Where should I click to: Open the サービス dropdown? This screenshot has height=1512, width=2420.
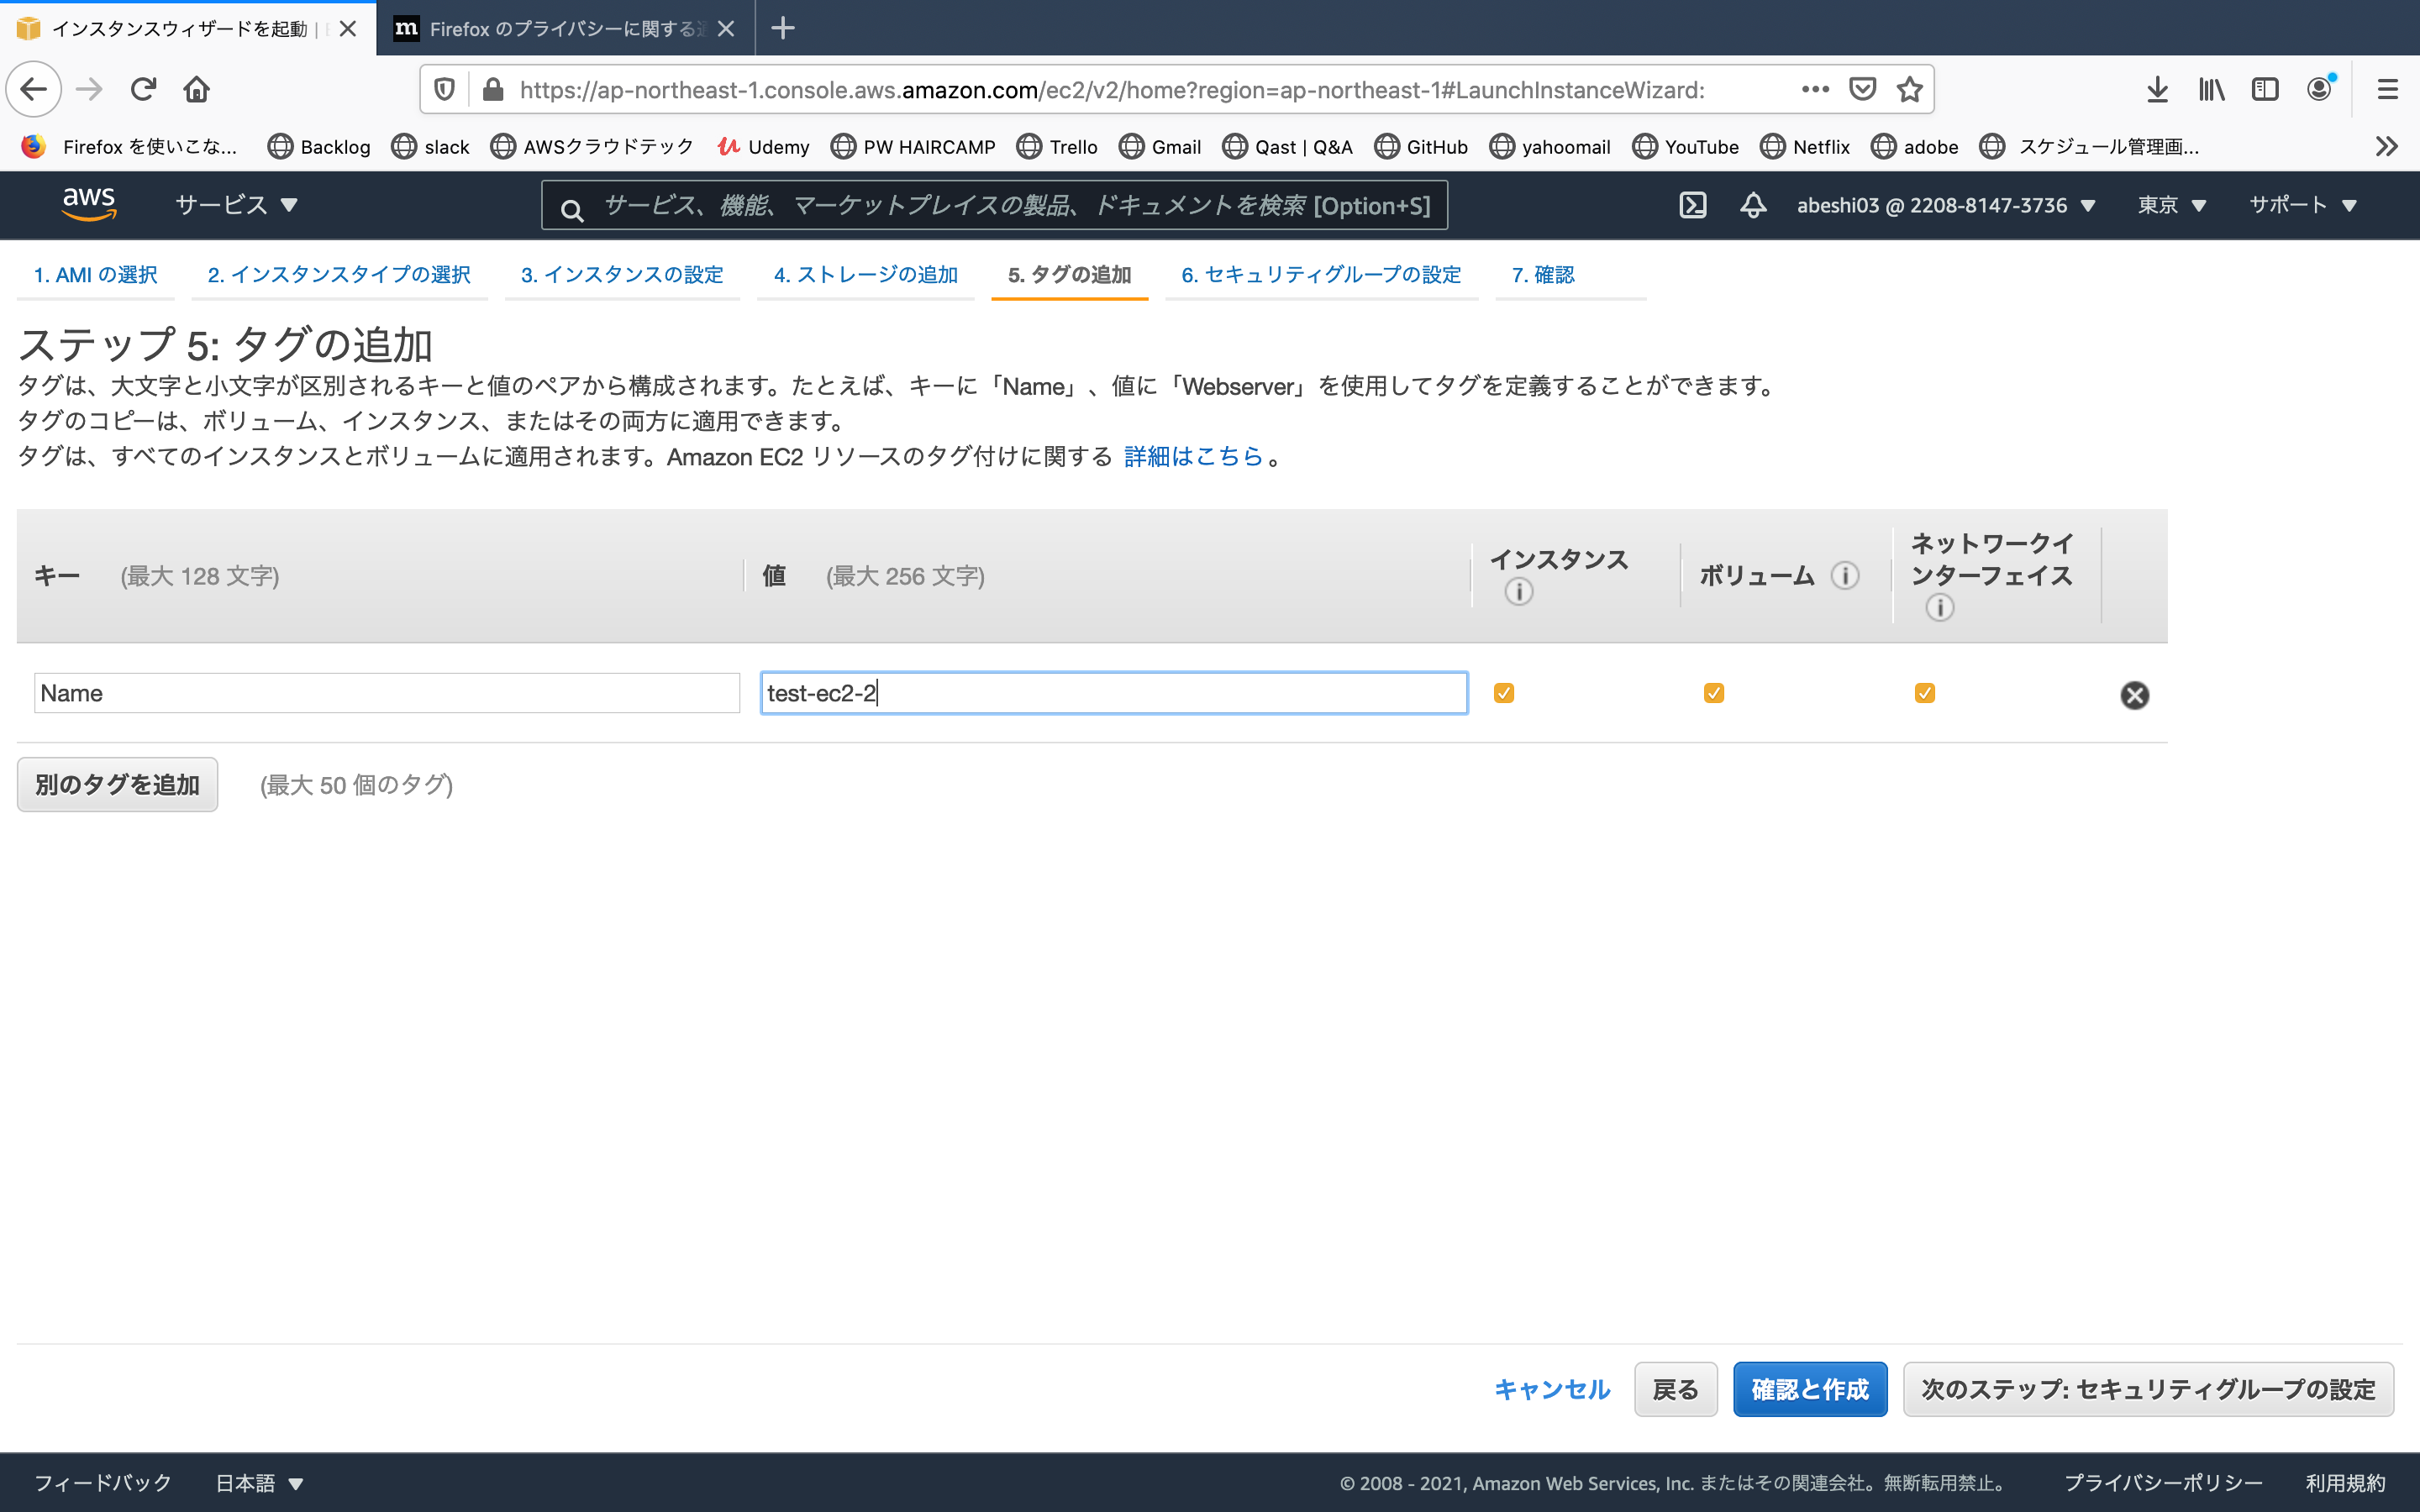tap(236, 205)
